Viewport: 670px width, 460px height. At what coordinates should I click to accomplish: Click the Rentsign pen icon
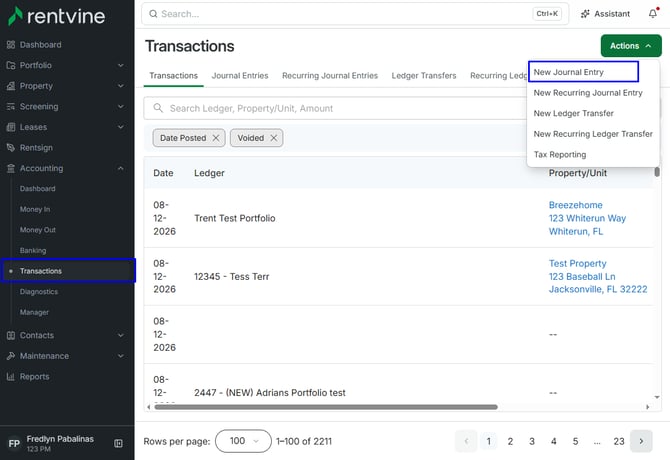[11, 147]
